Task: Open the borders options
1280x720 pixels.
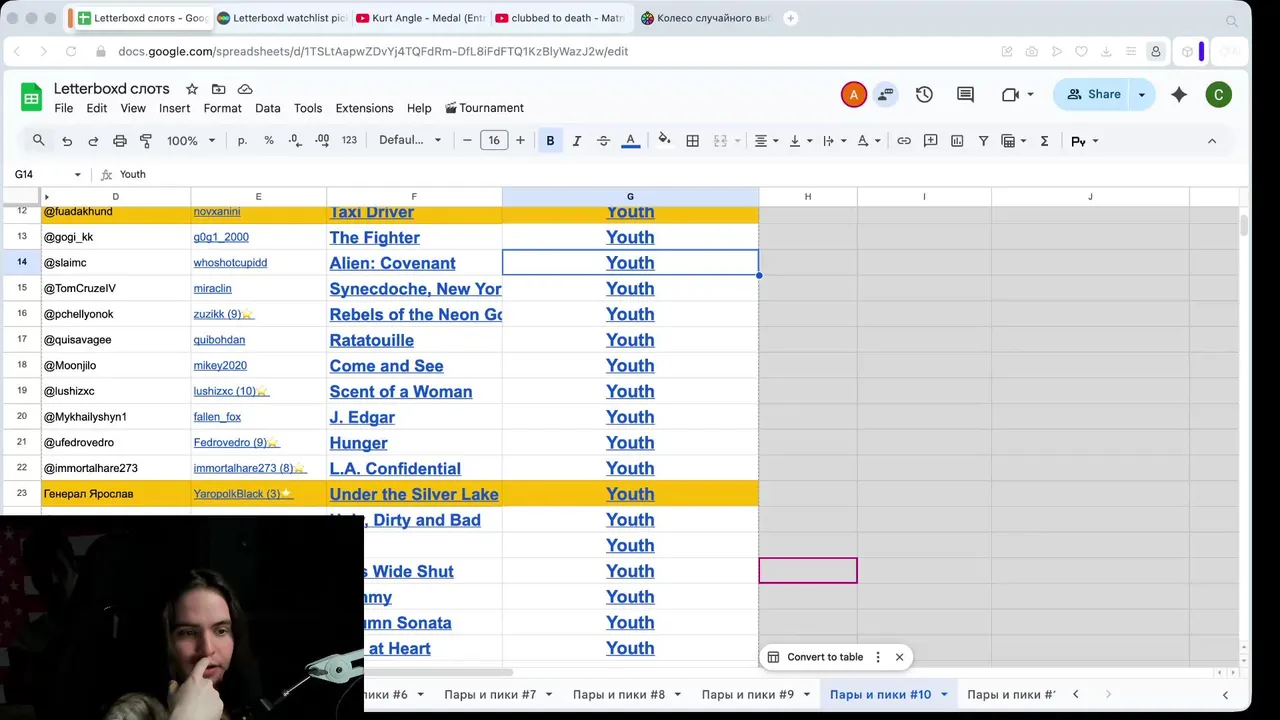Action: click(692, 141)
